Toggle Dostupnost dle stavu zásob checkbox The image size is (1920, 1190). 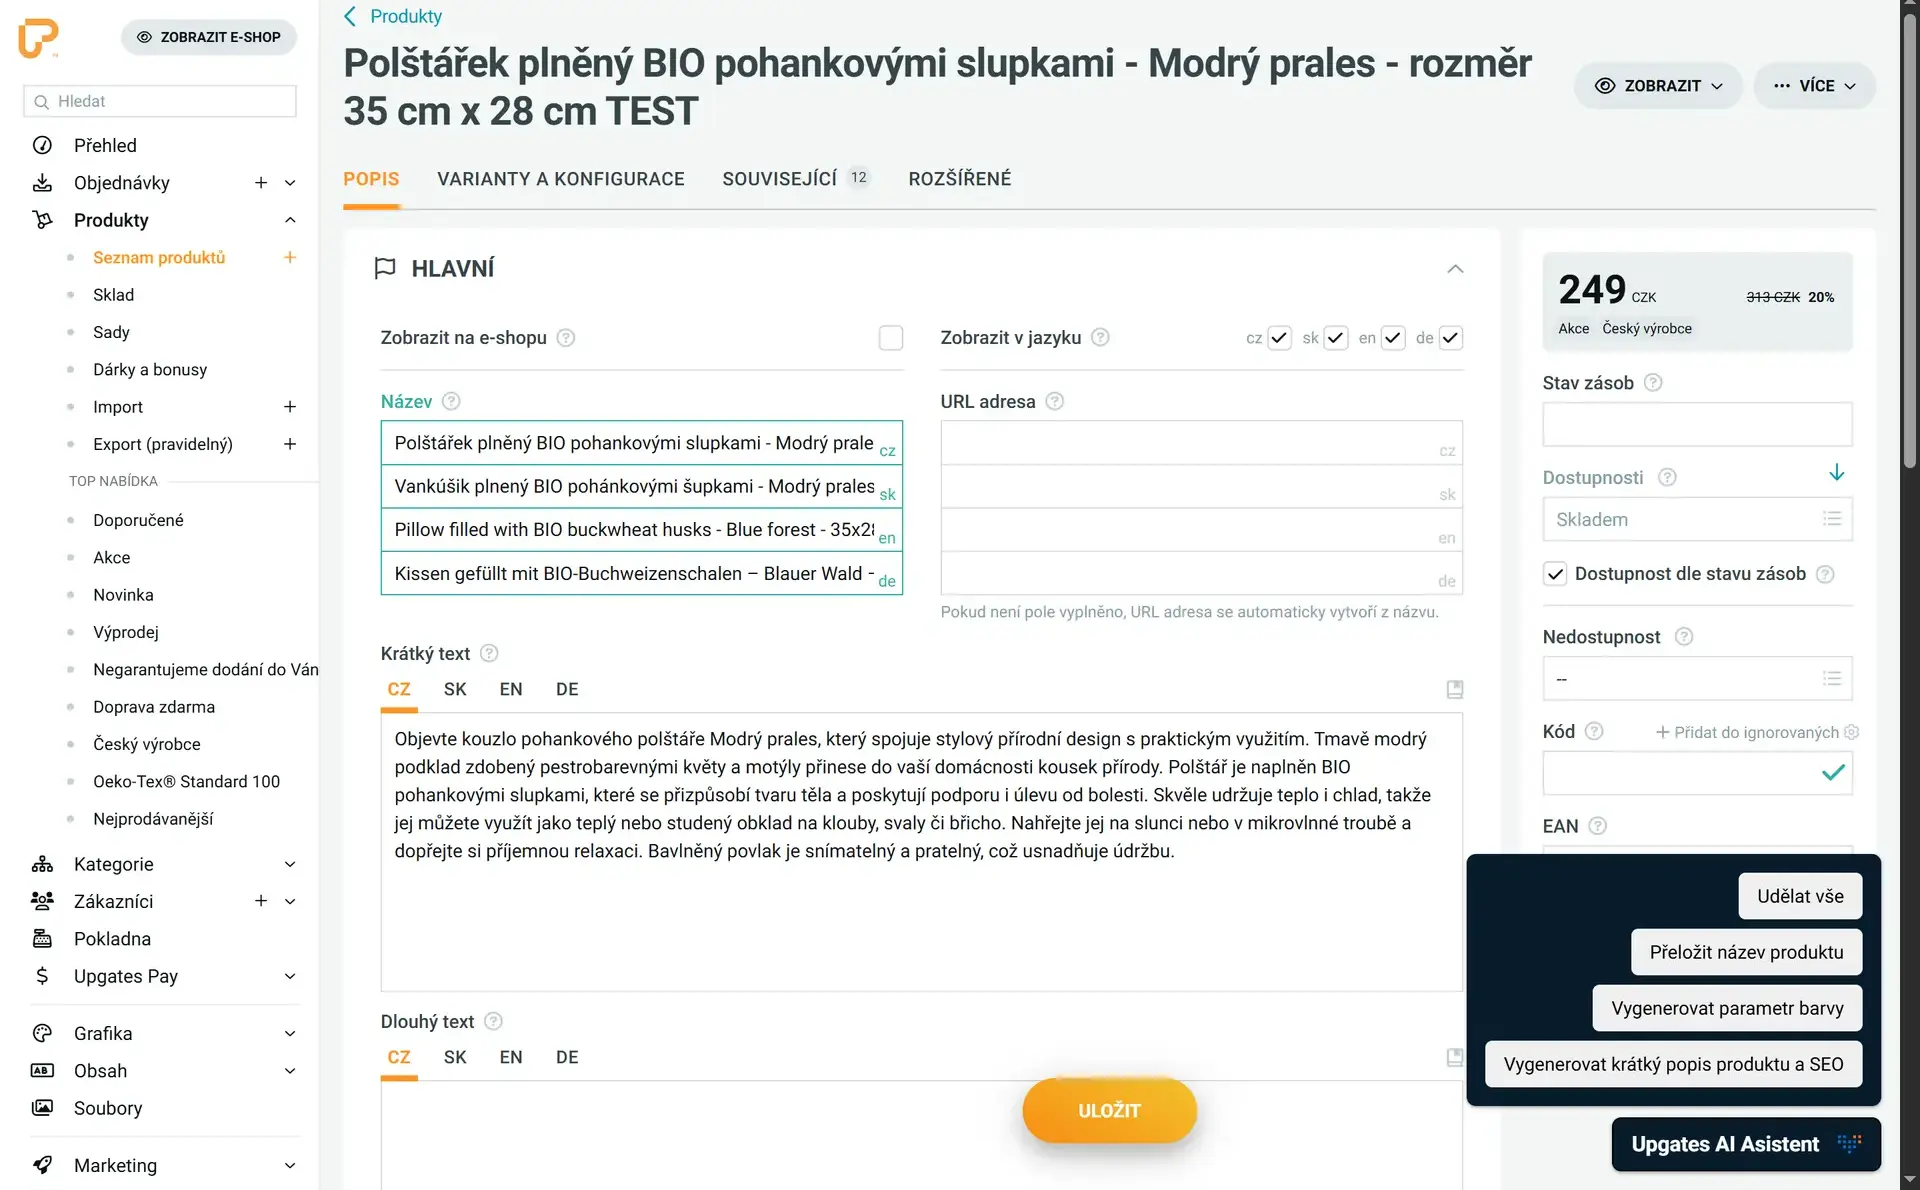tap(1555, 574)
